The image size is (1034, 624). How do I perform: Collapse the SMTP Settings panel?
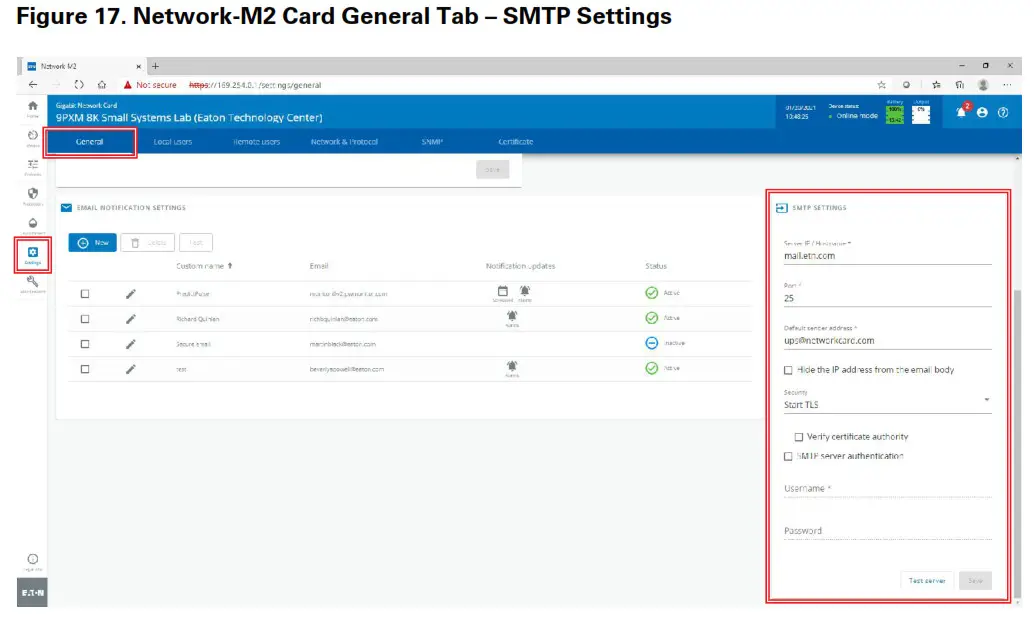click(782, 207)
